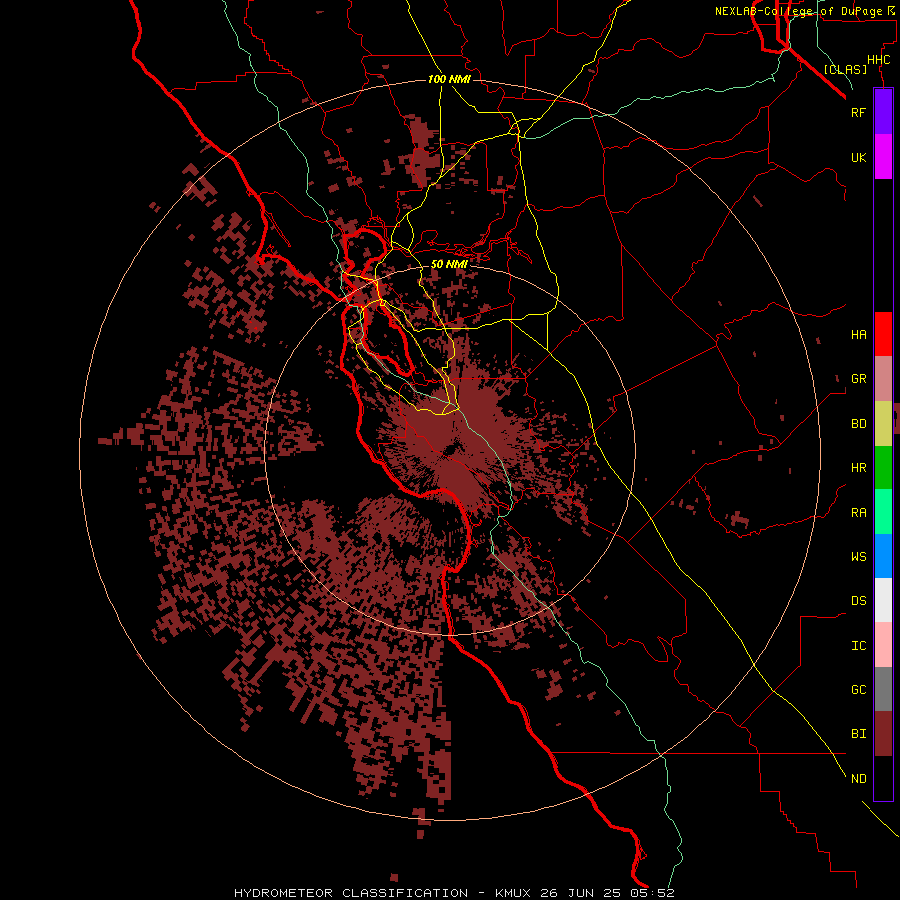Click the HA legend label
Screen dimensions: 900x900
[x=858, y=334]
